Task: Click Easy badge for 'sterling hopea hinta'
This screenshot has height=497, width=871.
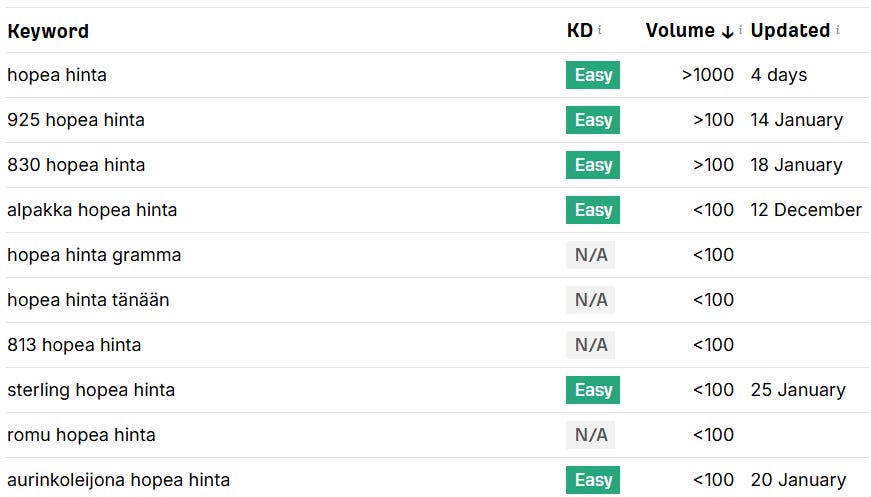Action: 593,390
